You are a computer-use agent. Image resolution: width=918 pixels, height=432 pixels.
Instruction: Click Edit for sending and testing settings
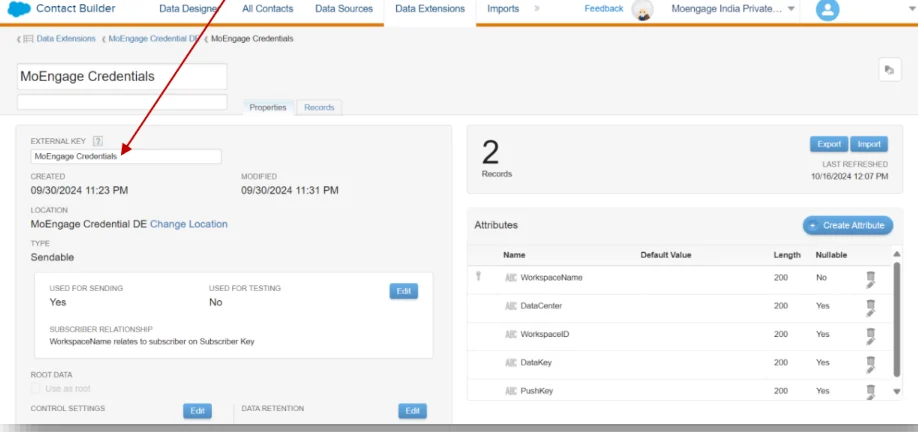coord(404,291)
